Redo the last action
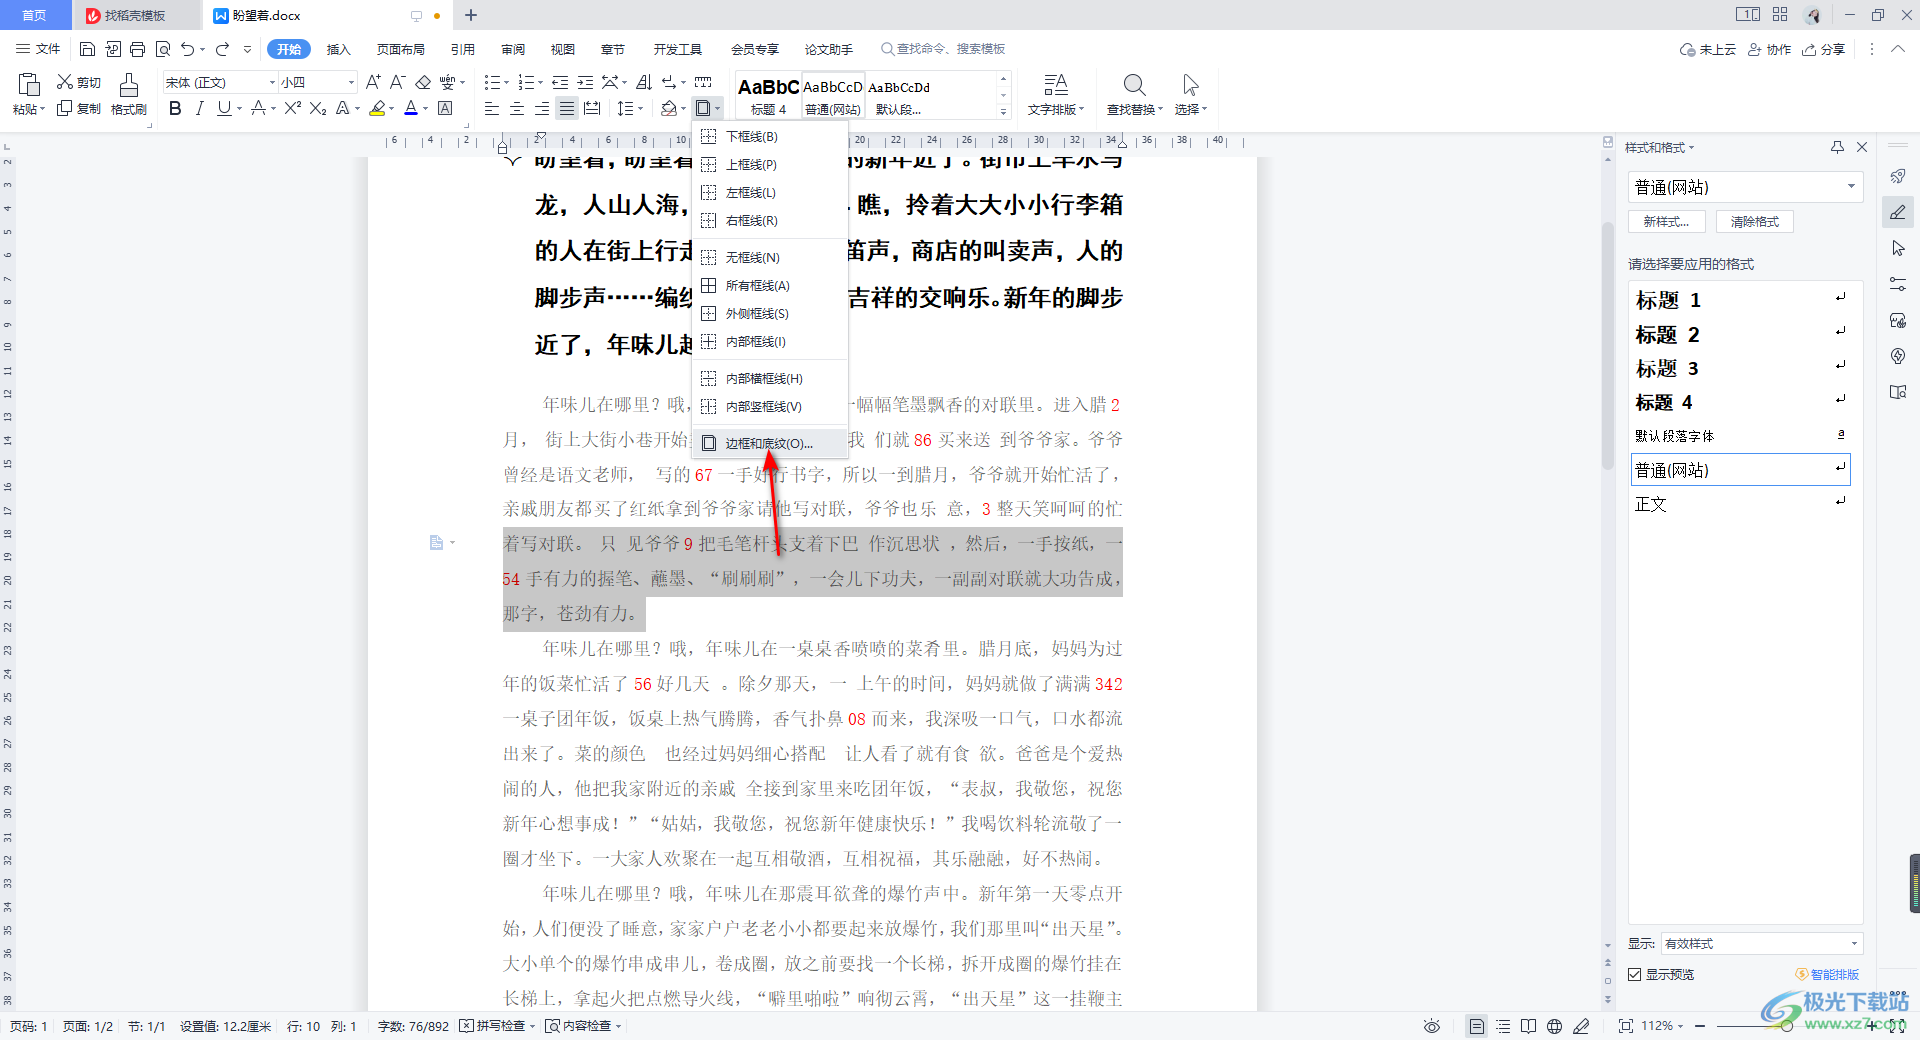1920x1040 pixels. click(222, 49)
